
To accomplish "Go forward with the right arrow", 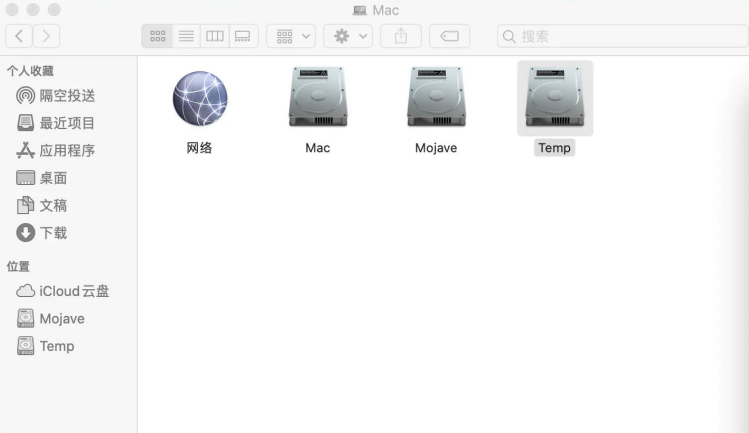I will point(46,36).
